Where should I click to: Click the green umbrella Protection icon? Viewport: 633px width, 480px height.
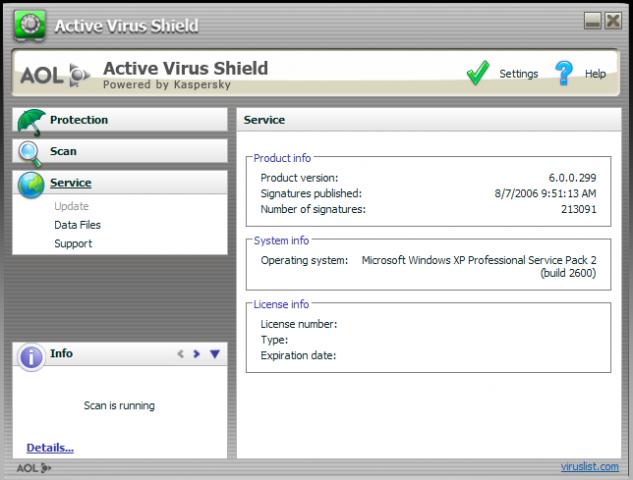point(31,122)
